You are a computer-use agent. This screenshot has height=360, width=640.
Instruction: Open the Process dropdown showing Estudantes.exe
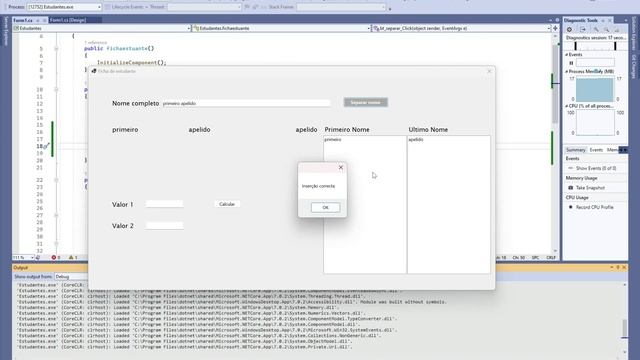coord(64,7)
